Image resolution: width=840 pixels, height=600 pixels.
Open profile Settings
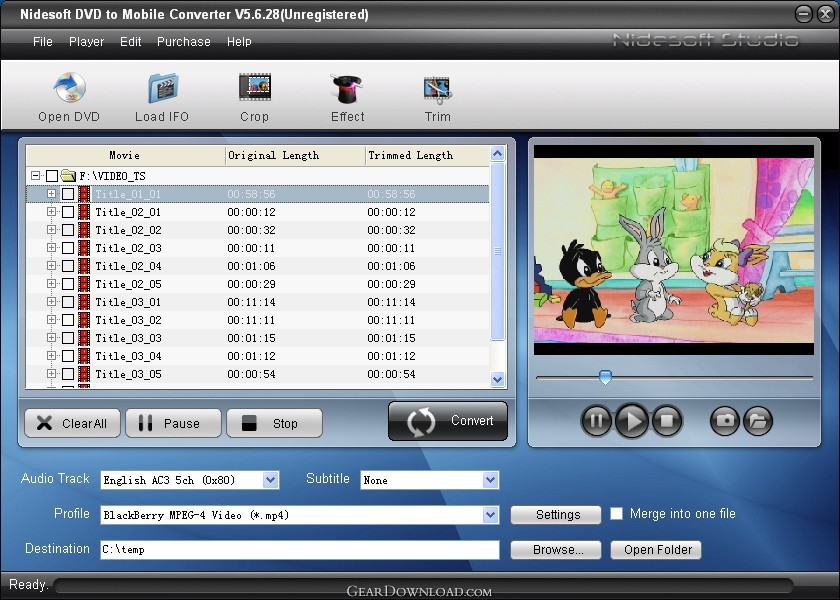click(556, 515)
